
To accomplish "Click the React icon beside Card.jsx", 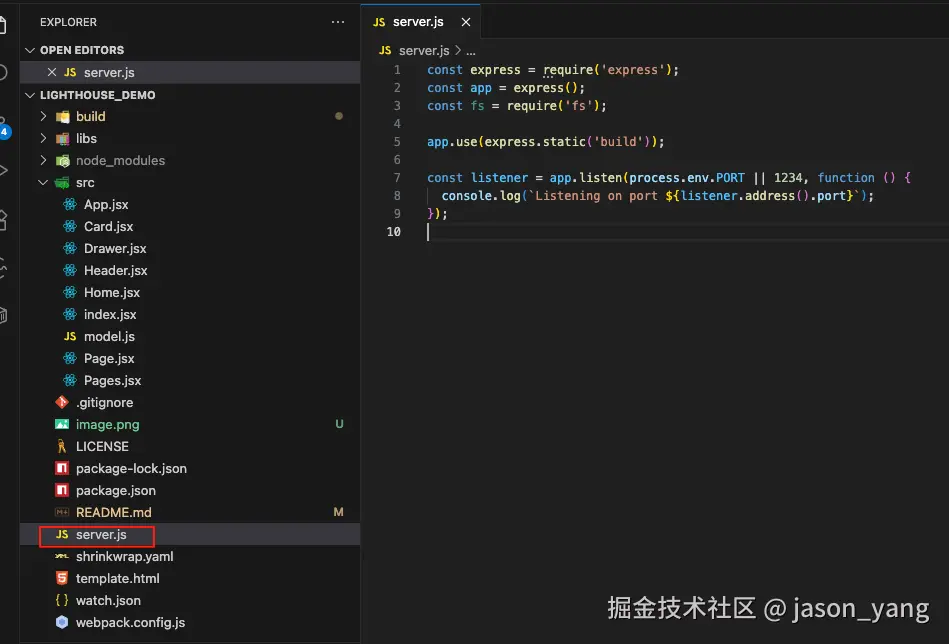I will [x=70, y=226].
